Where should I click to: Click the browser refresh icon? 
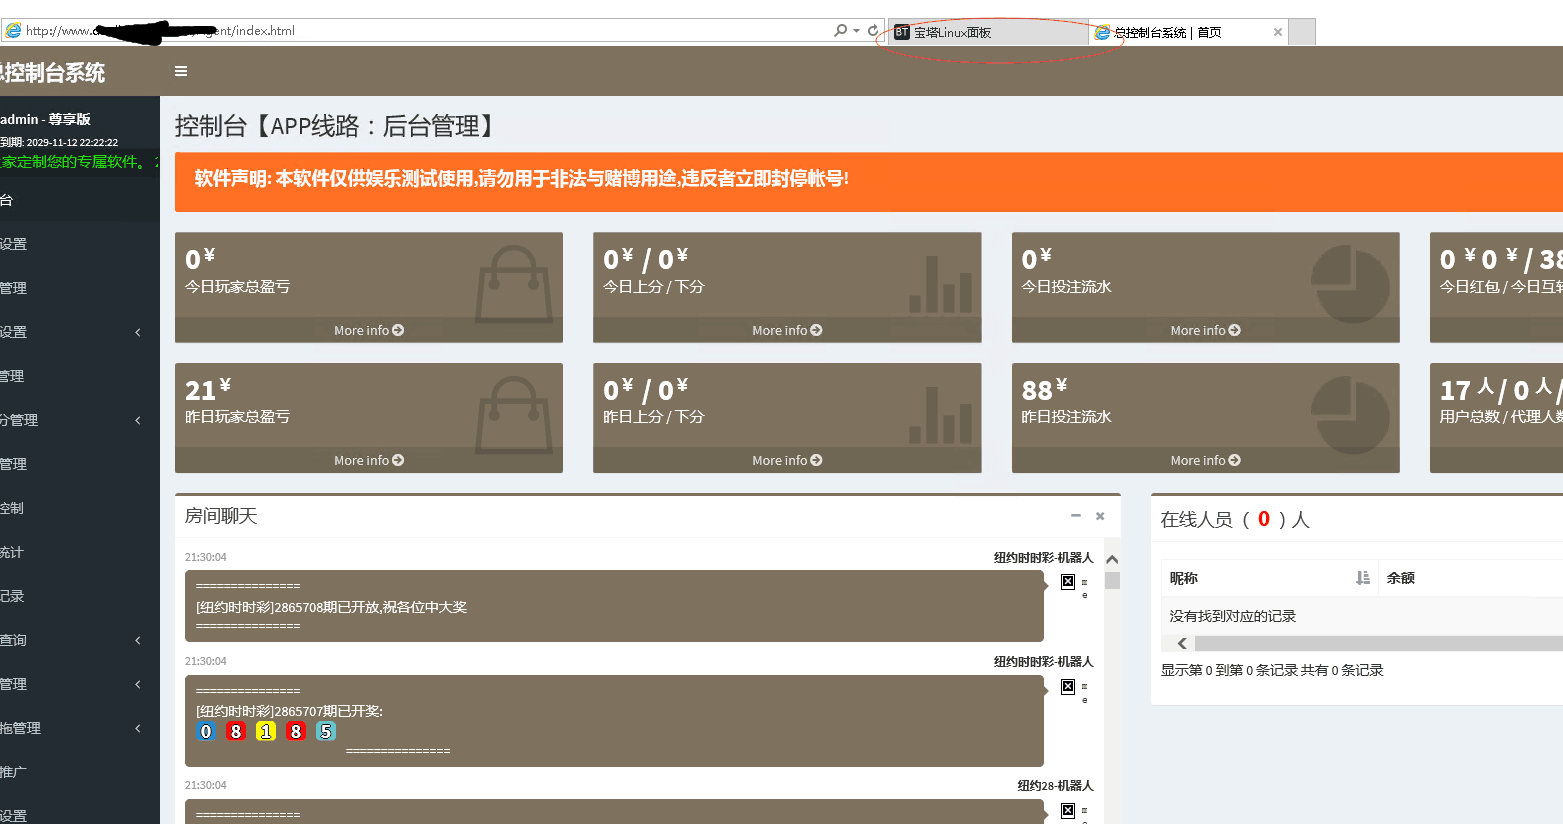[873, 31]
